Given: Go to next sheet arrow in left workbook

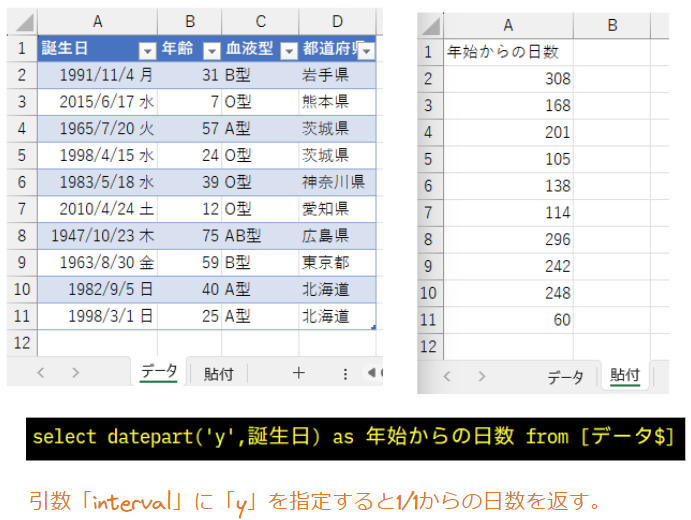Looking at the screenshot, I should click(76, 373).
